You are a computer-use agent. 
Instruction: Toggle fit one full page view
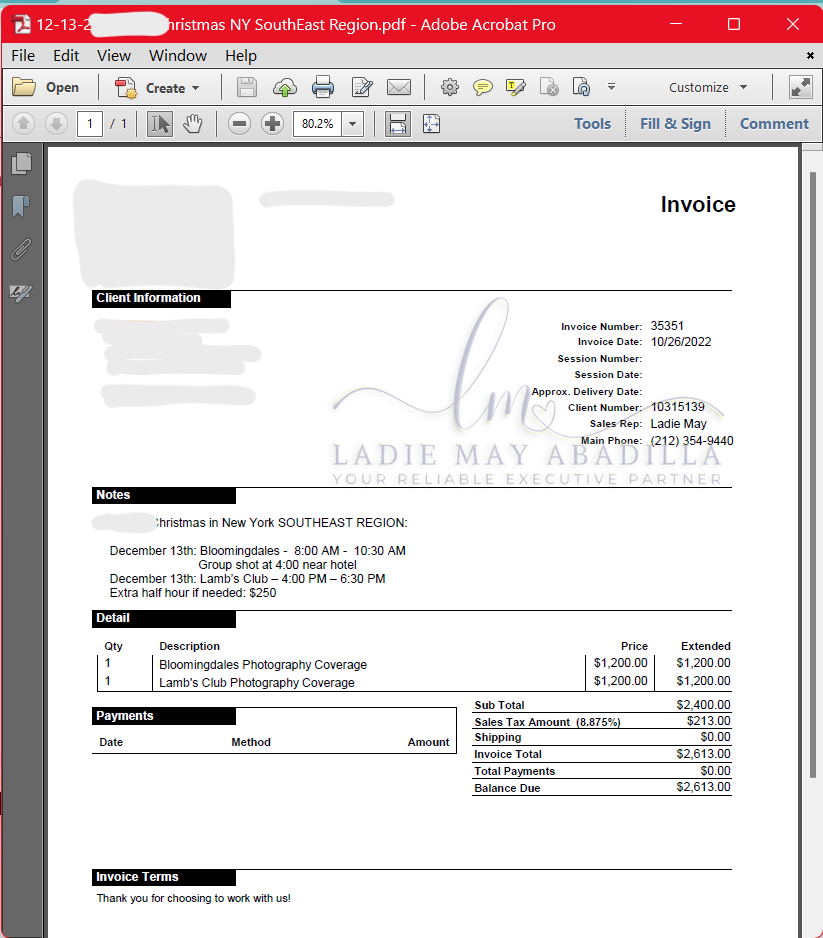click(431, 124)
